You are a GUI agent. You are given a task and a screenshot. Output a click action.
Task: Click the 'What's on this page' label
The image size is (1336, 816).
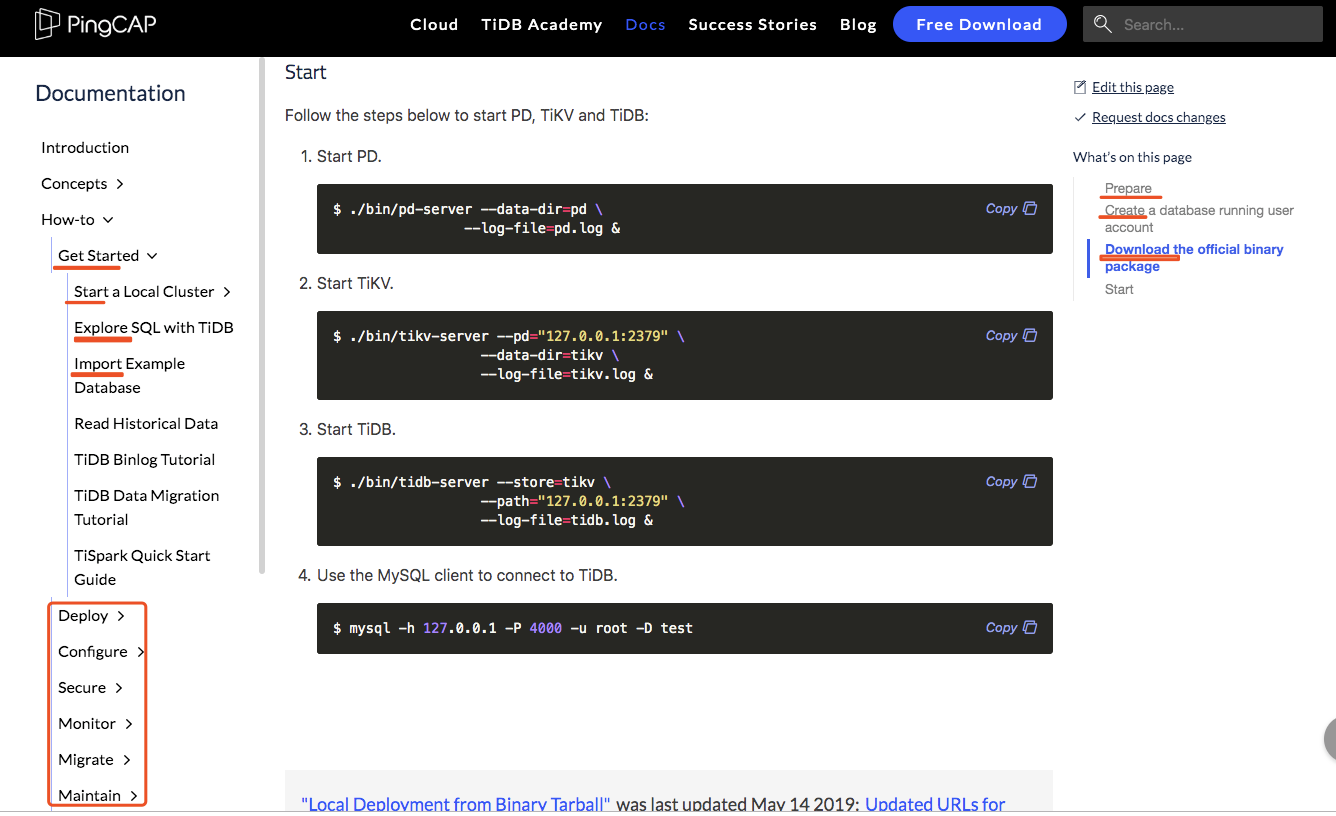coord(1132,157)
